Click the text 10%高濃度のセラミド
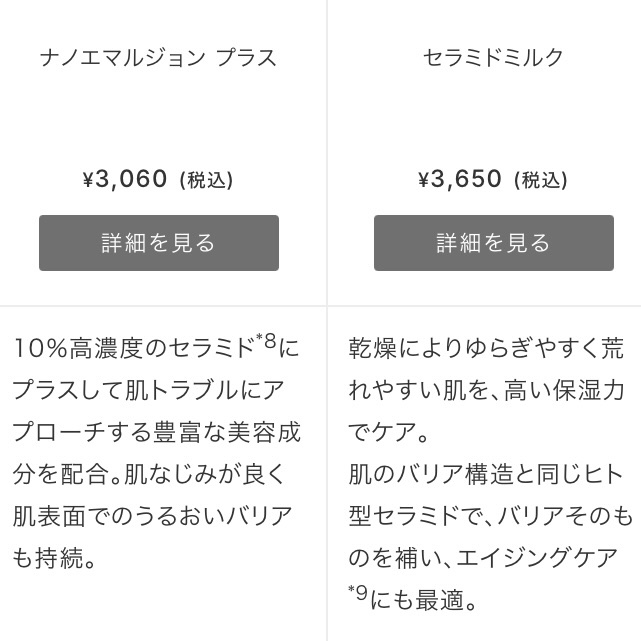The width and height of the screenshot is (641, 641). (134, 349)
